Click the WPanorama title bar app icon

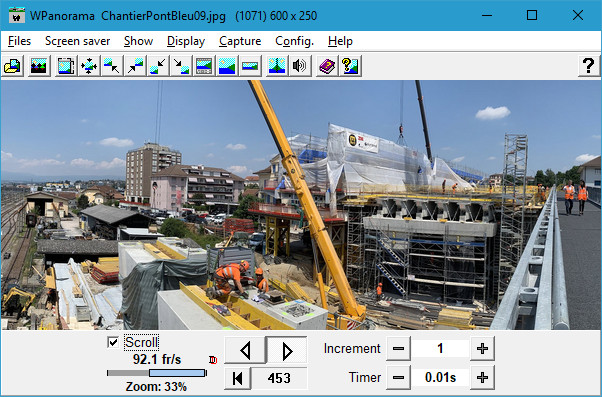tap(17, 15)
